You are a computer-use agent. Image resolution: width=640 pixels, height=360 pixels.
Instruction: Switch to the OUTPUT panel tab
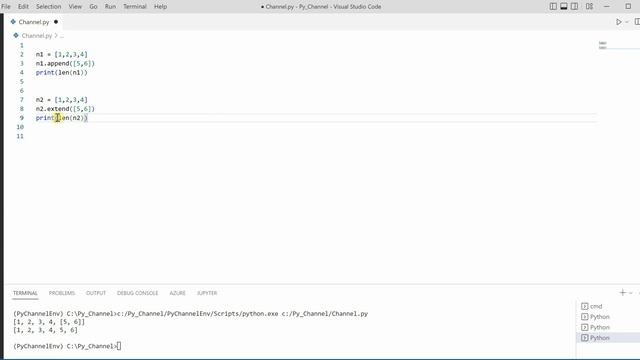click(x=96, y=293)
